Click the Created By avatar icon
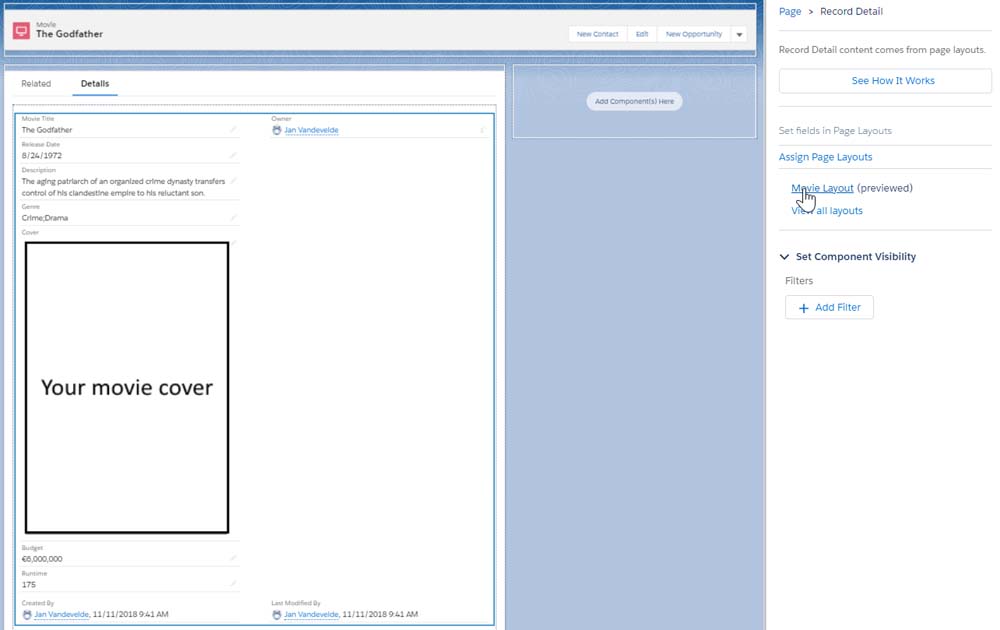Image resolution: width=1000 pixels, height=630 pixels. (x=27, y=615)
